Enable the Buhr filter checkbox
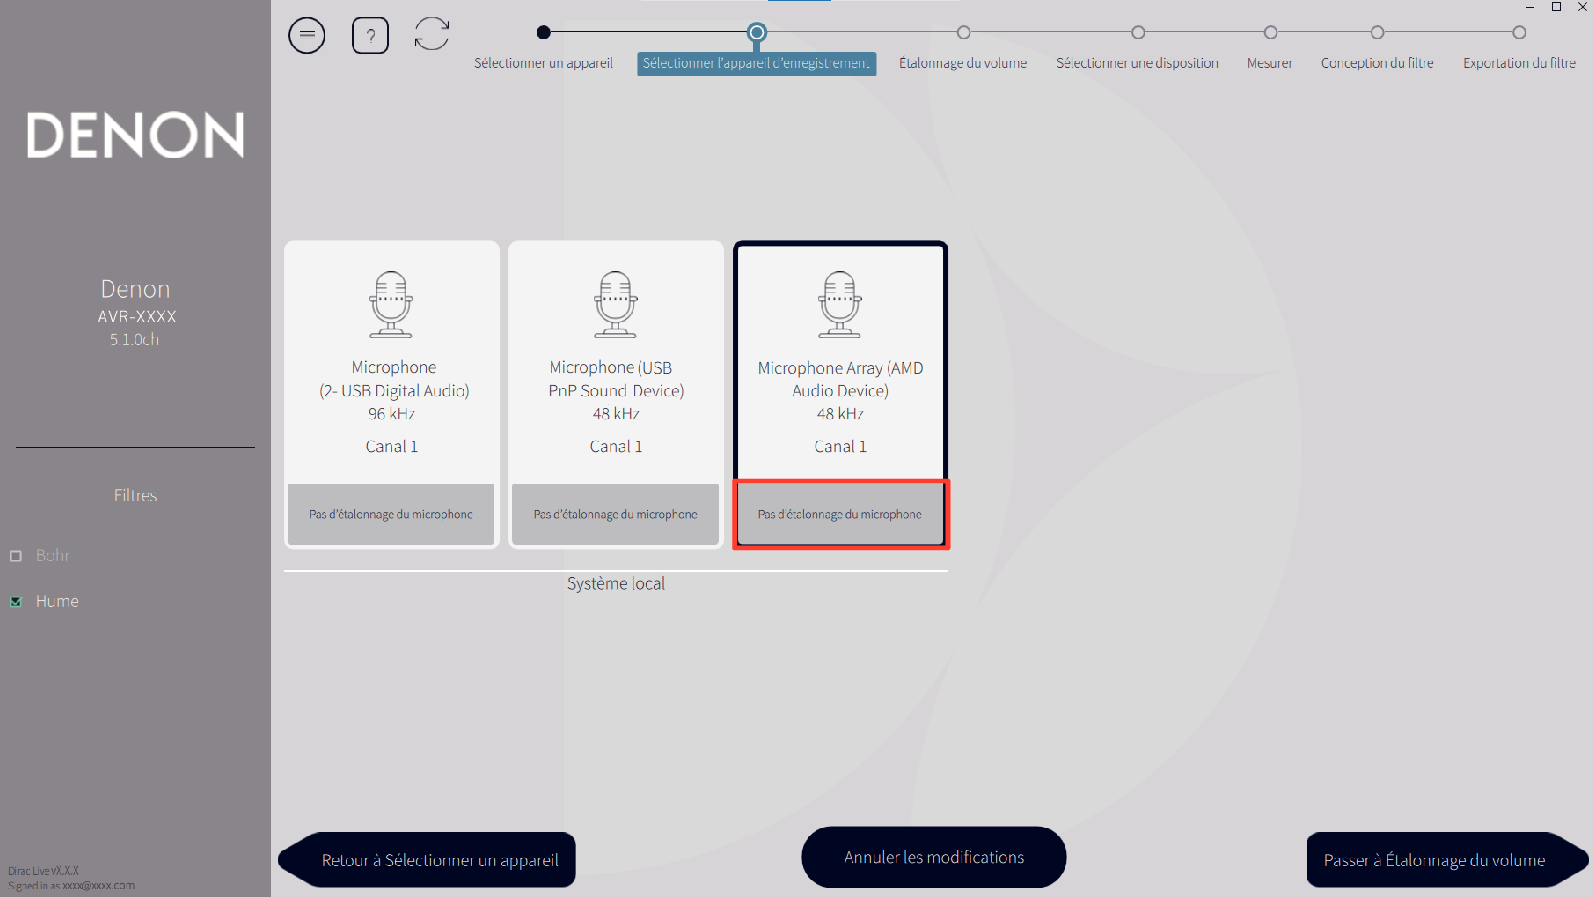1594x897 pixels. 16,556
